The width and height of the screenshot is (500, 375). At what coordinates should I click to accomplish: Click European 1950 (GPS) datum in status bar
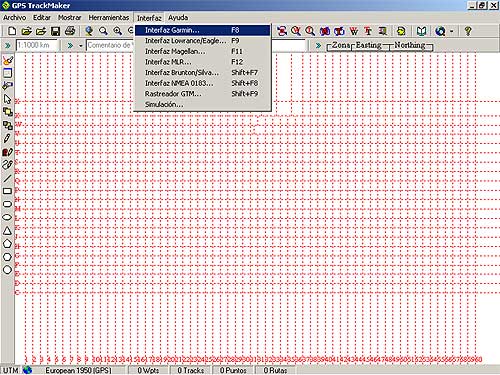(78, 370)
